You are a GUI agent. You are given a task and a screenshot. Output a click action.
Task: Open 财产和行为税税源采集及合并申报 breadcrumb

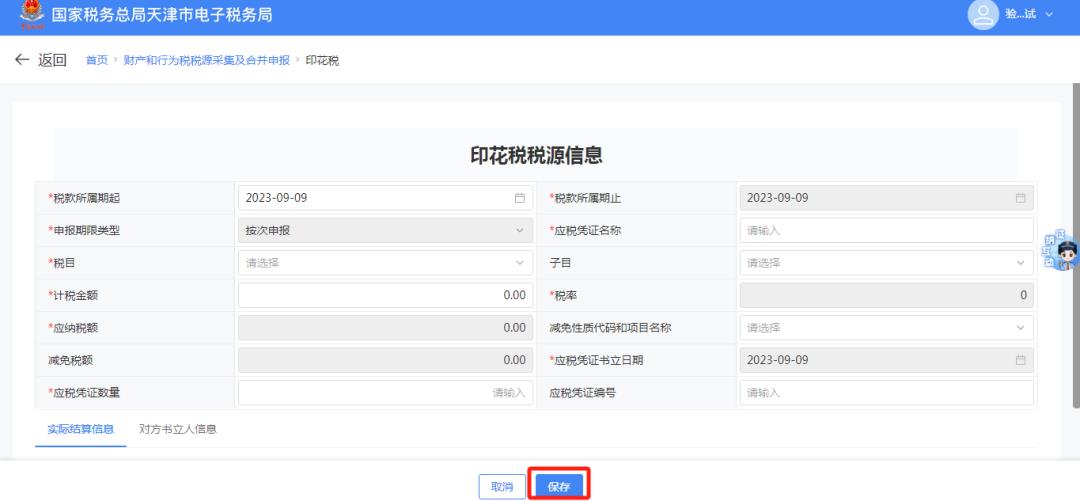(x=206, y=61)
